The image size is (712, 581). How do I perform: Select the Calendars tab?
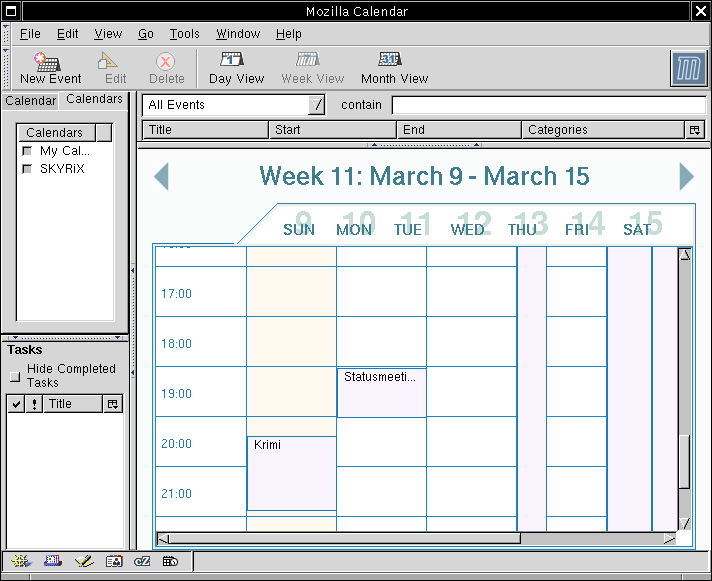94,99
